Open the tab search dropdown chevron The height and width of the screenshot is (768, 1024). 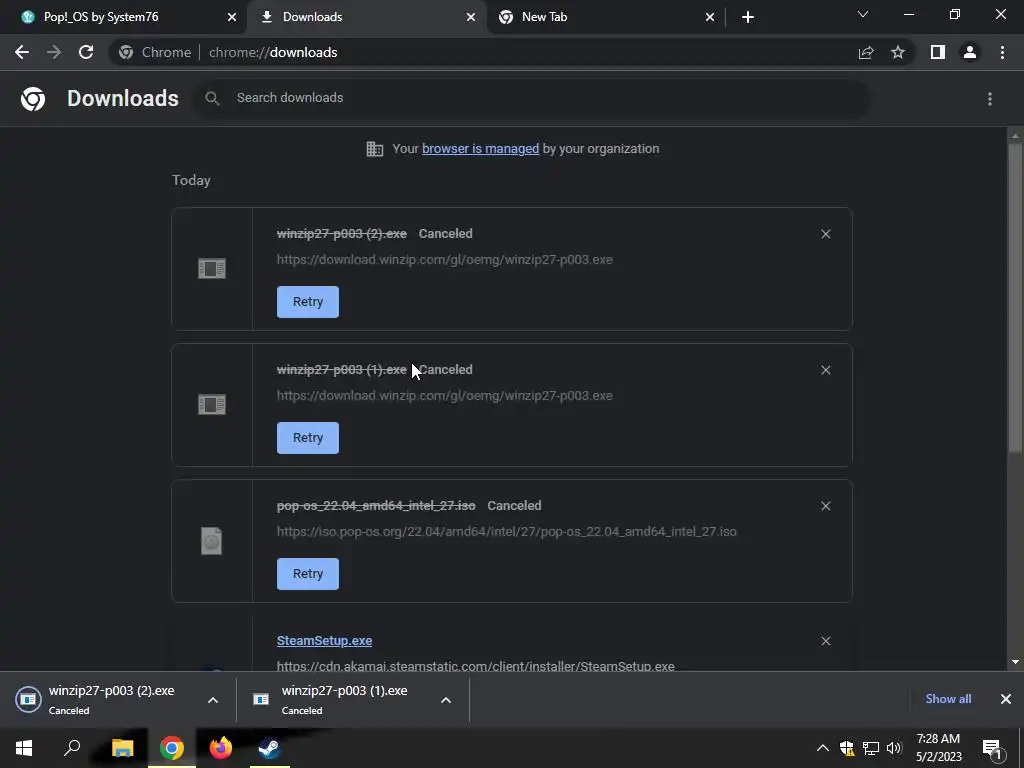(863, 14)
